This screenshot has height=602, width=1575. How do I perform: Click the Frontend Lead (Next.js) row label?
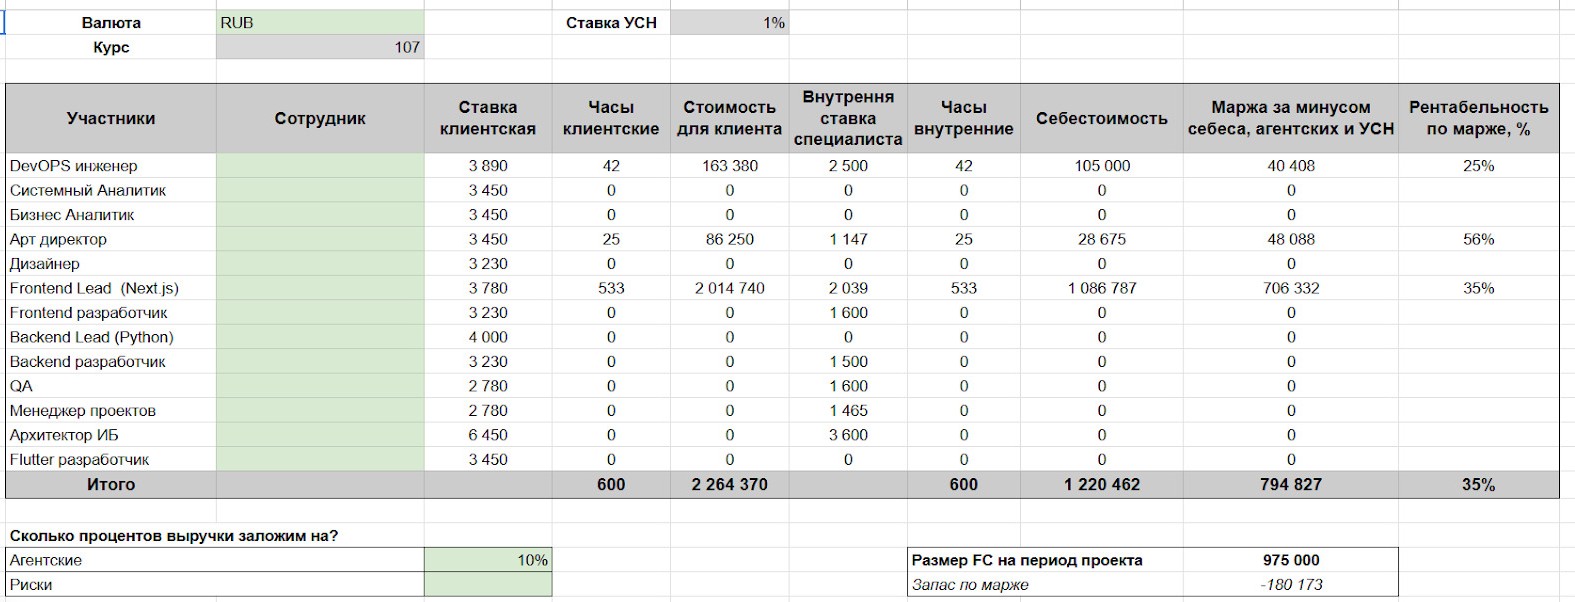point(94,288)
